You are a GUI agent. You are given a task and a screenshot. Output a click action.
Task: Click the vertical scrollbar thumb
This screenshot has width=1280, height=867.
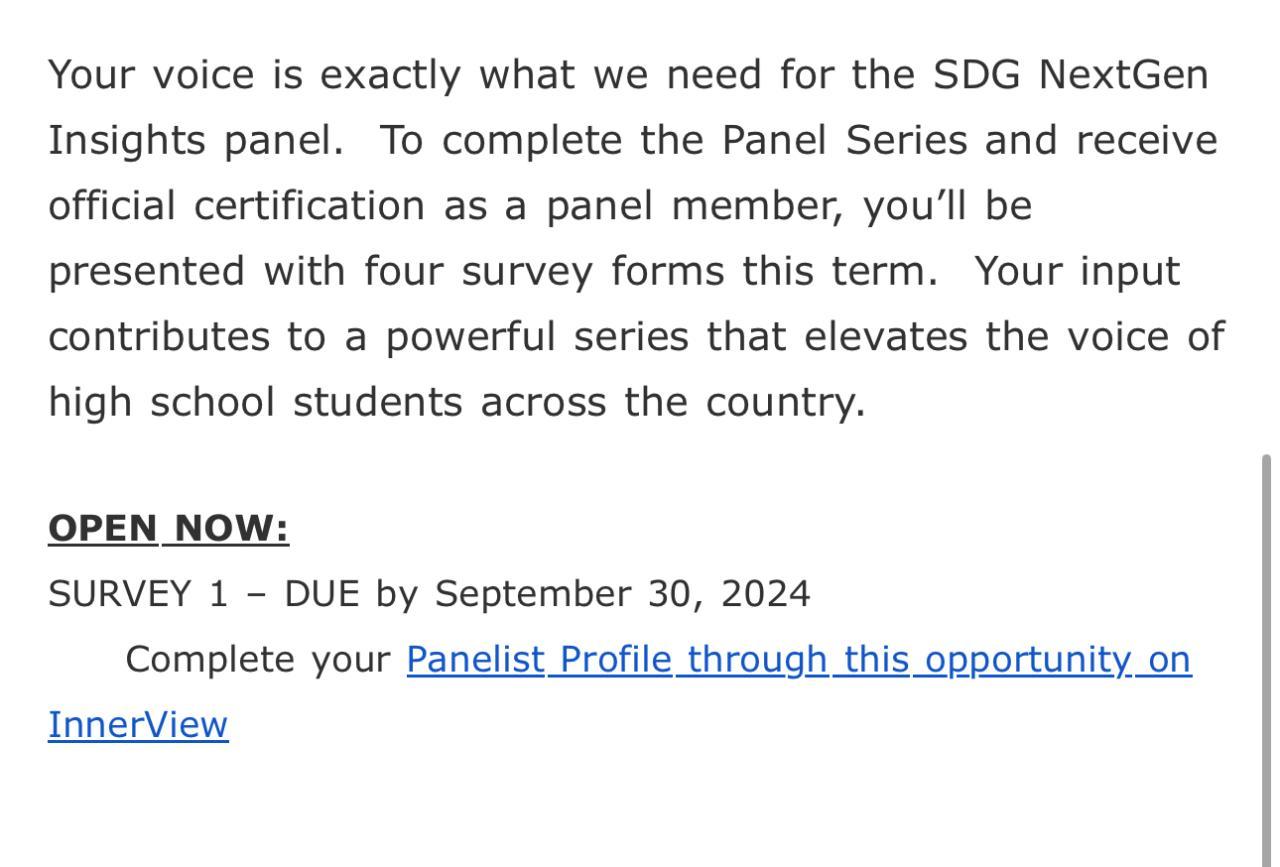[x=1267, y=650]
